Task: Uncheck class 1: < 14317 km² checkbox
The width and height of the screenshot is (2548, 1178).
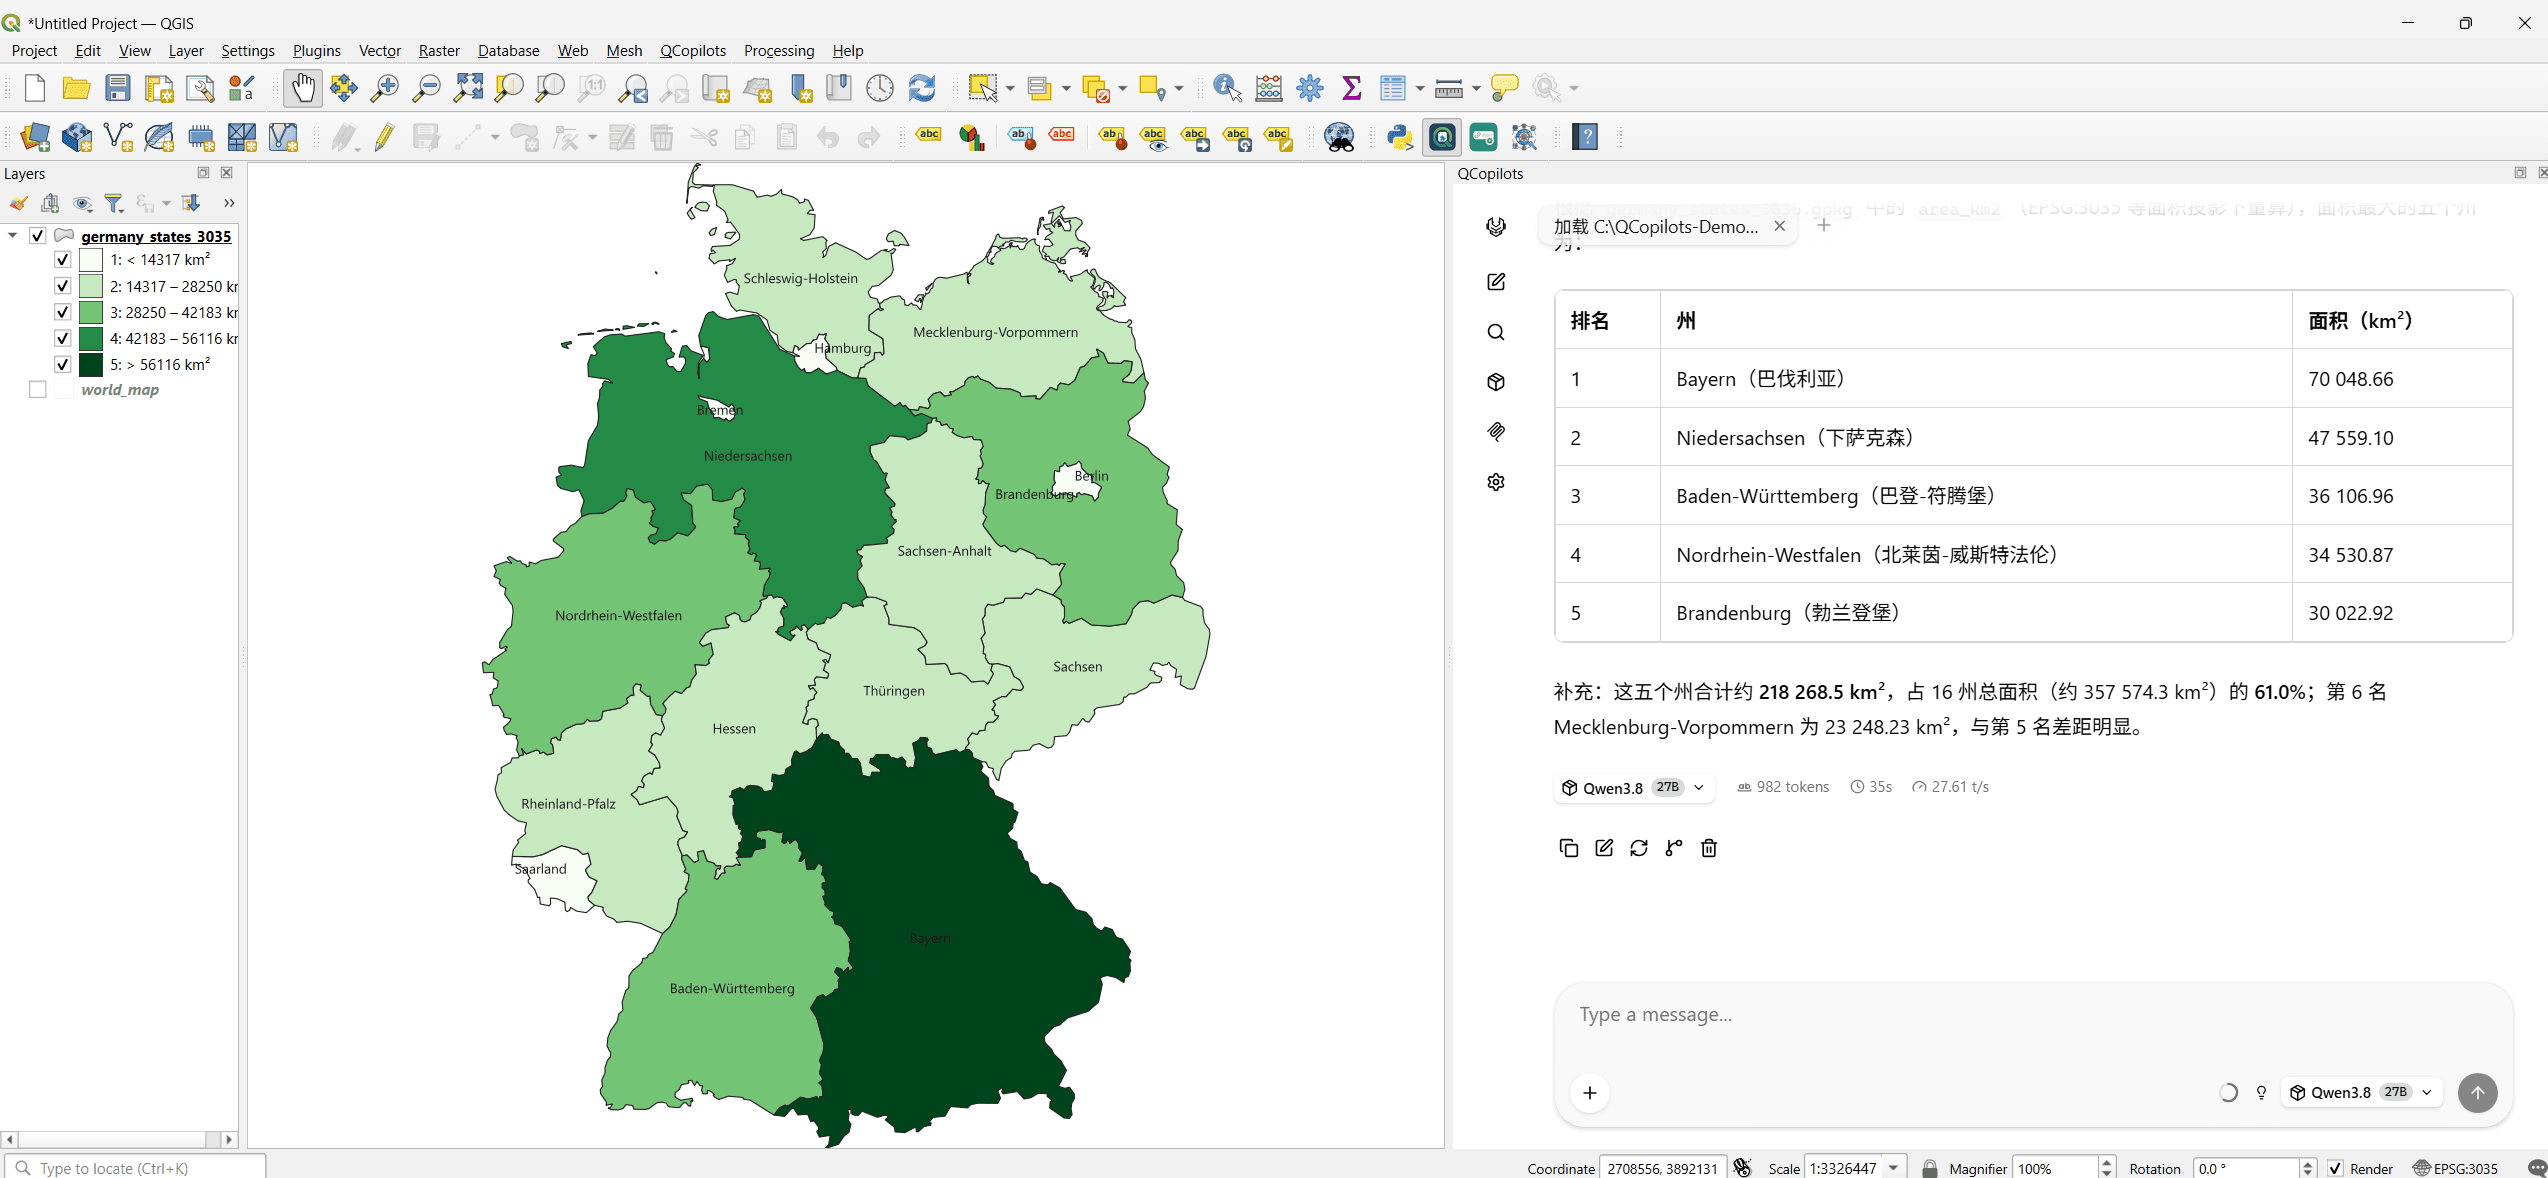Action: coord(62,260)
